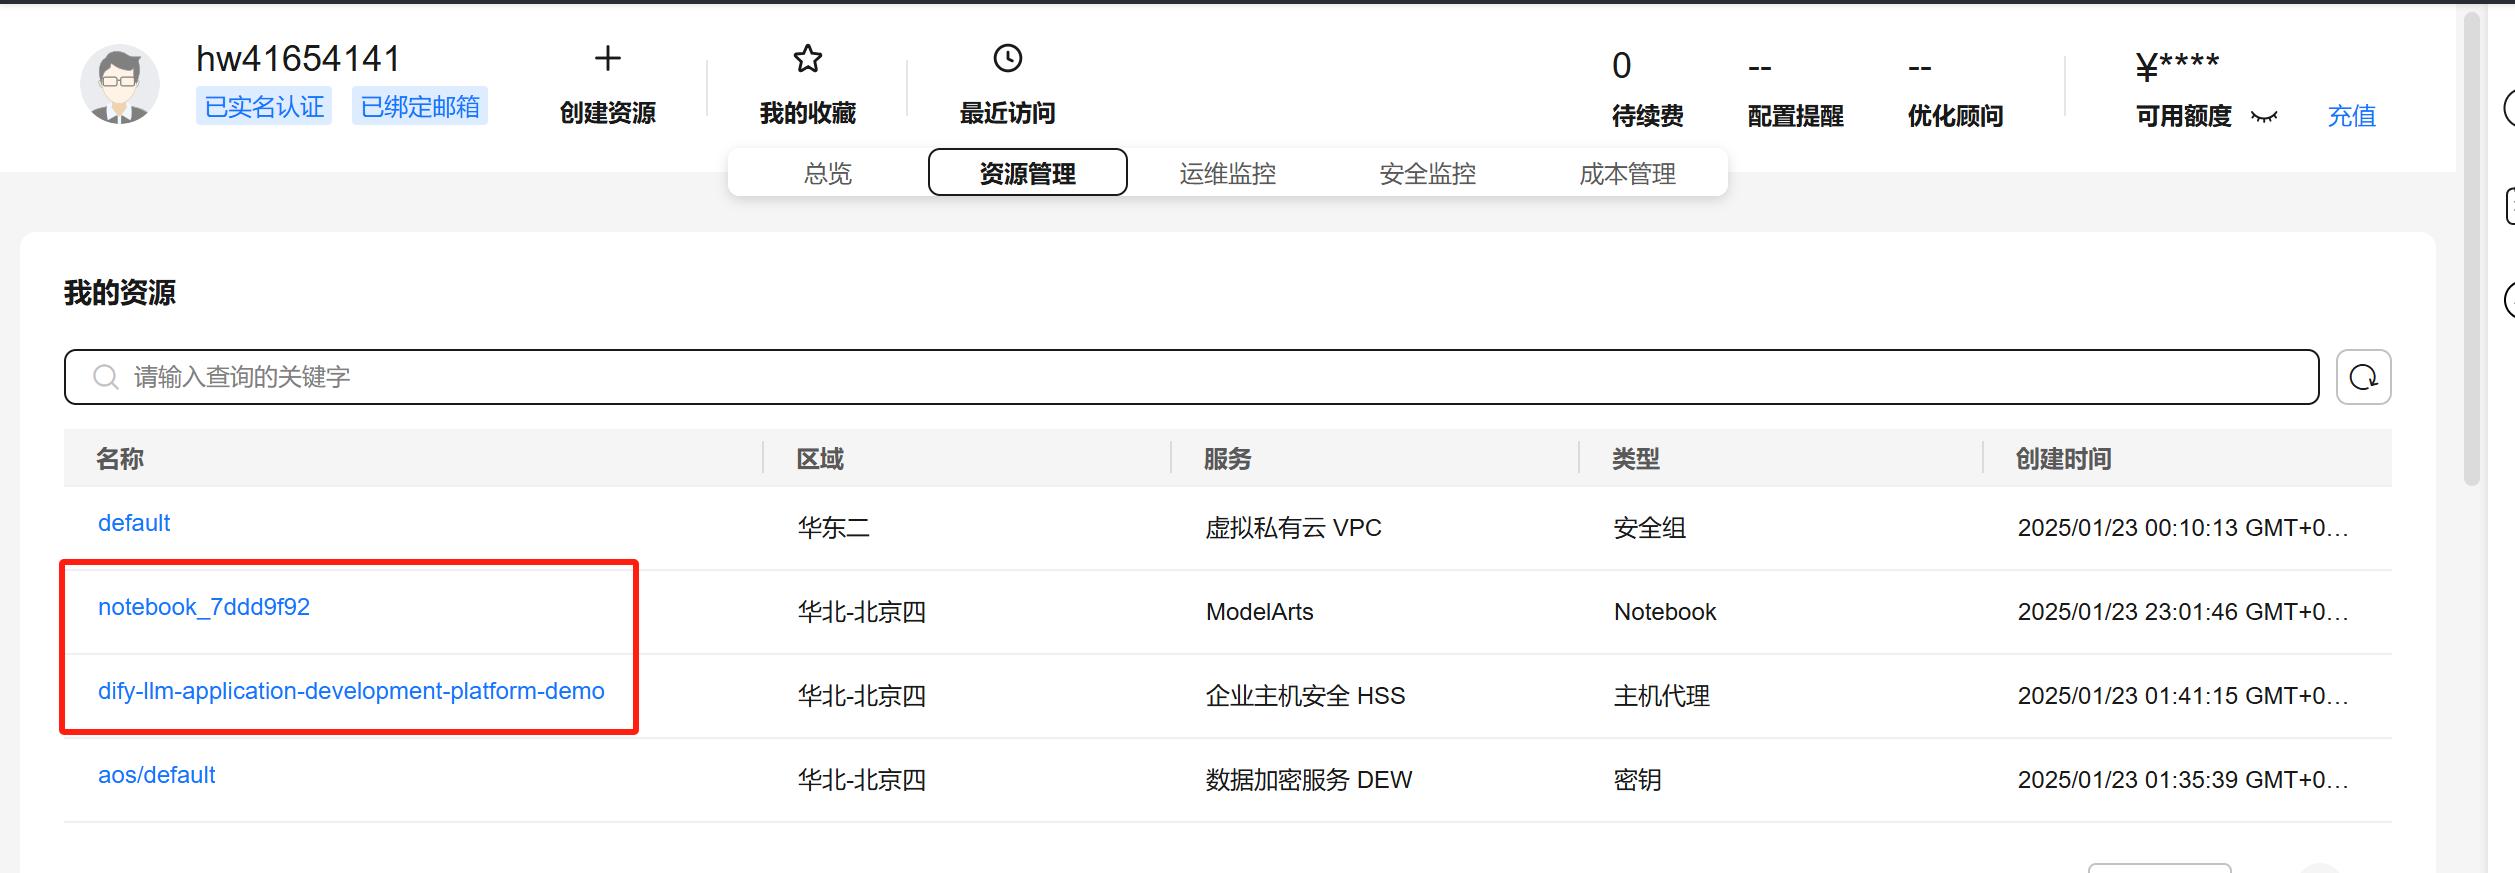Screen dimensions: 2515x873
Task: Open the 运维监控 tab
Action: point(1227,173)
